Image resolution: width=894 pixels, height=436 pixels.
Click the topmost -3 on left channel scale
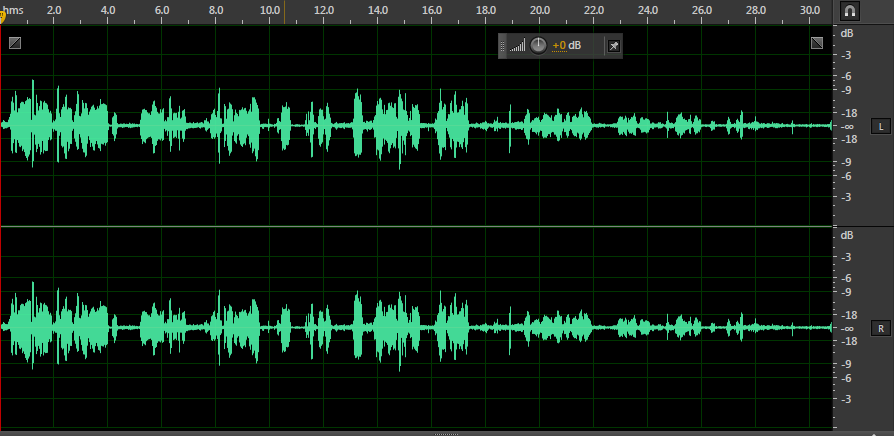847,55
